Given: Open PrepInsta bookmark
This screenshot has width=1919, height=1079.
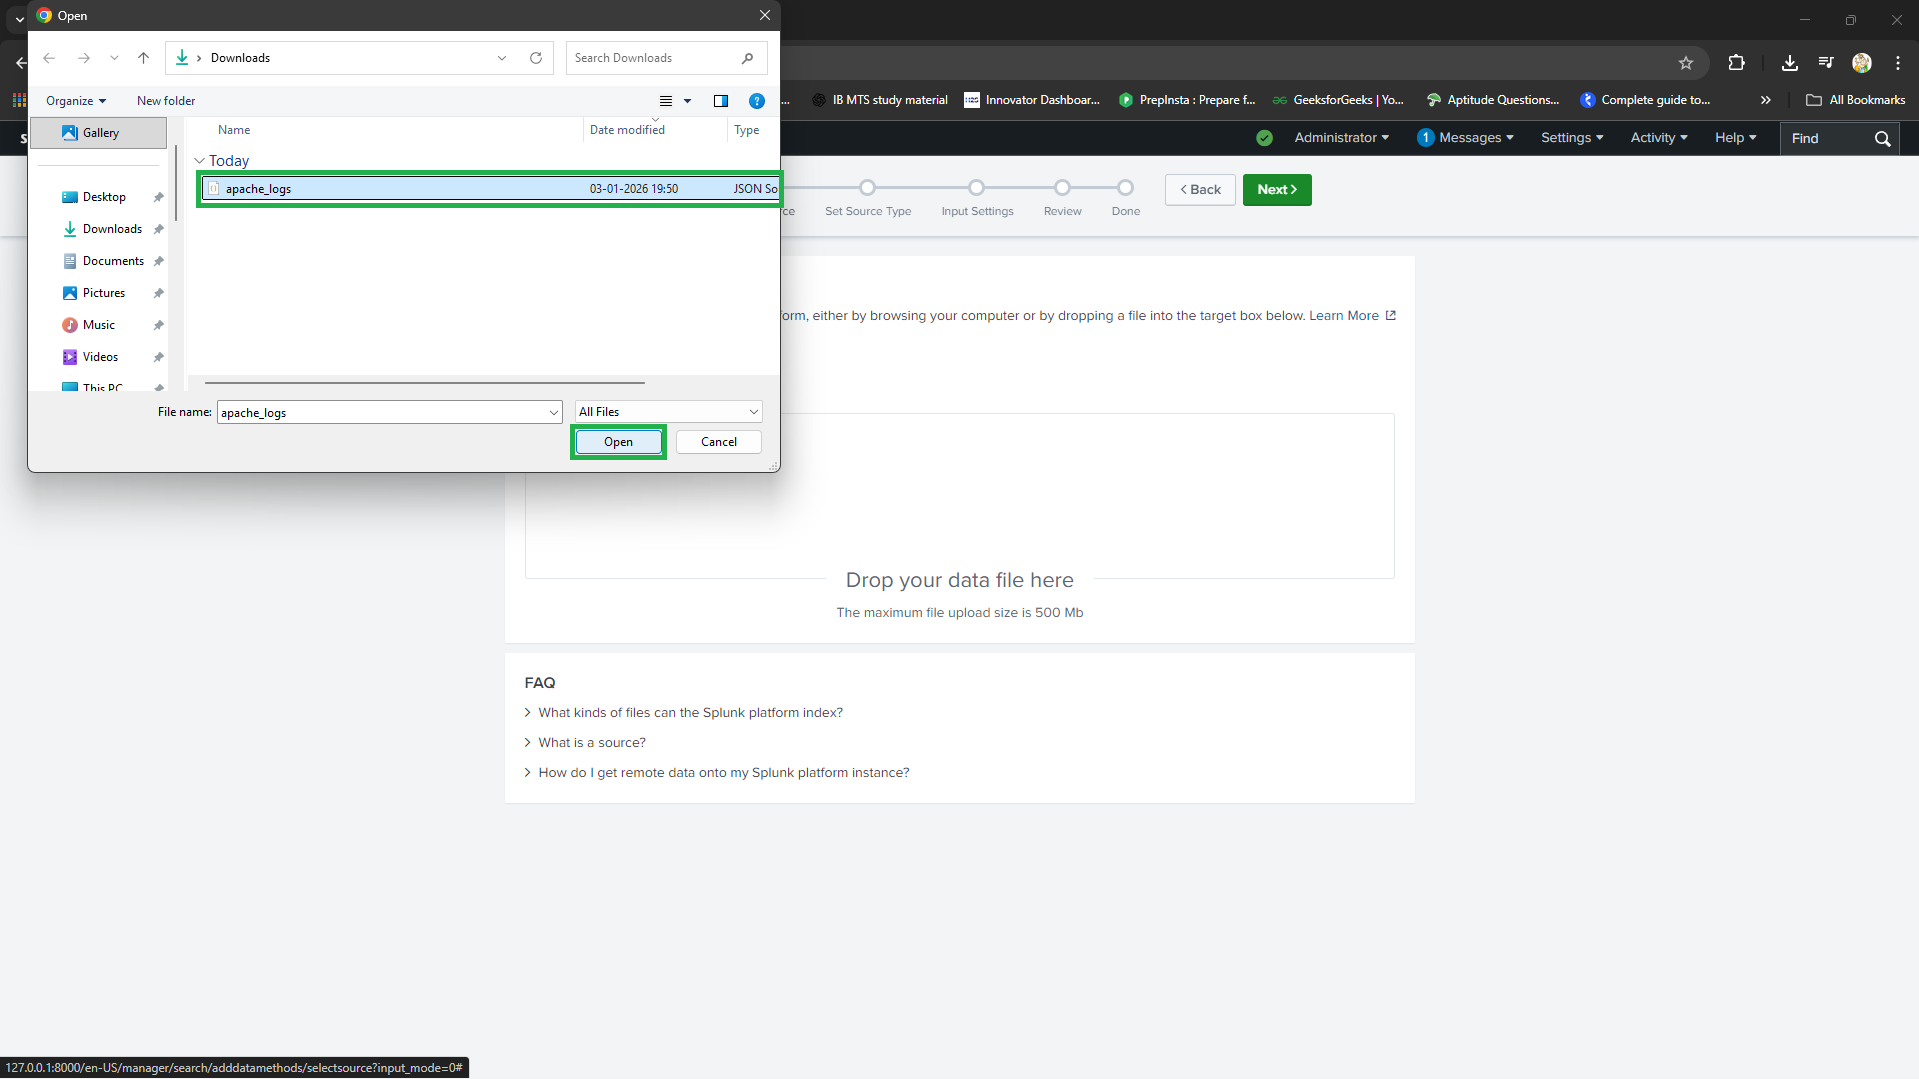Looking at the screenshot, I should (1187, 100).
